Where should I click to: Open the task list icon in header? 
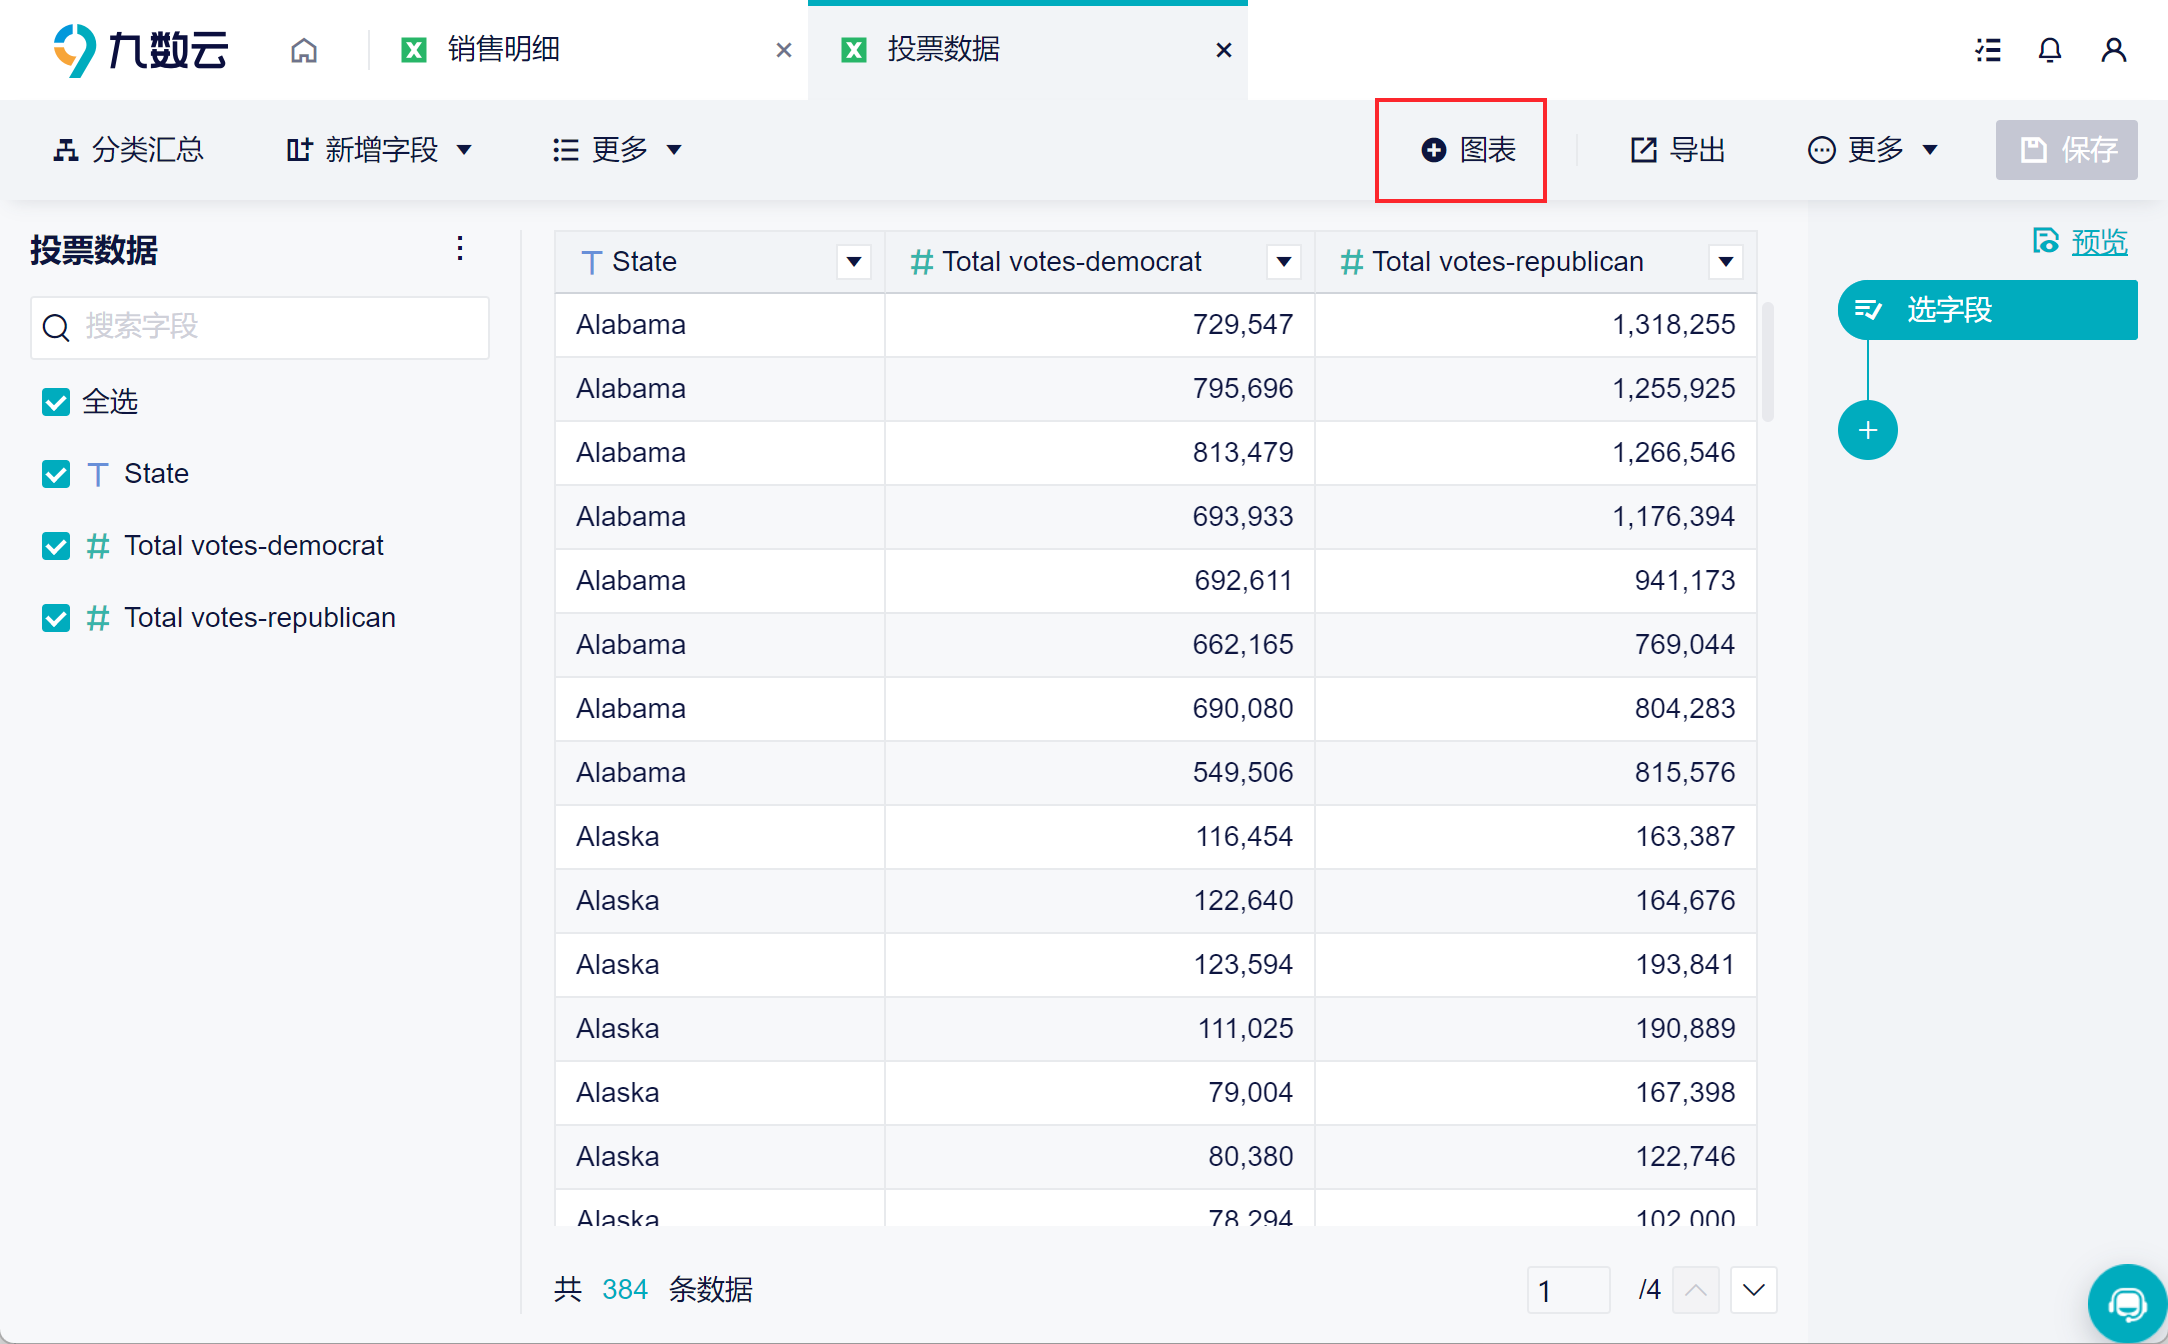(1988, 50)
